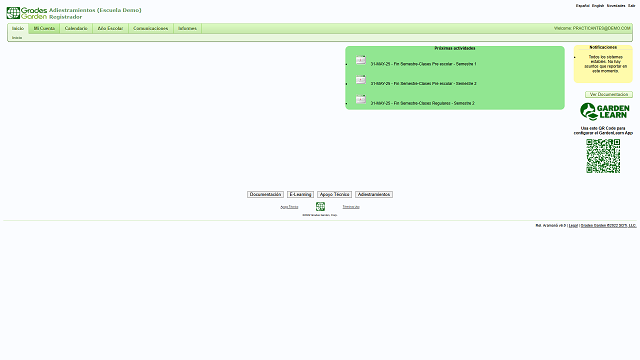Click the Notificaciones heading

tap(603, 47)
